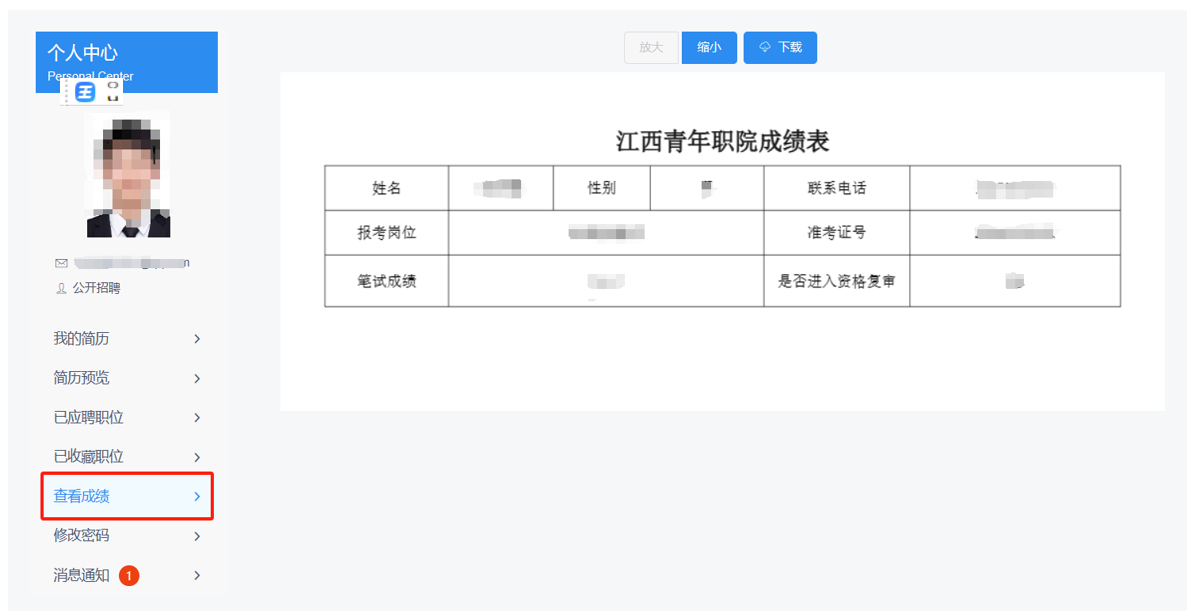The image size is (1189, 616).
Task: Download the score sheet via 下载
Action: [x=780, y=47]
